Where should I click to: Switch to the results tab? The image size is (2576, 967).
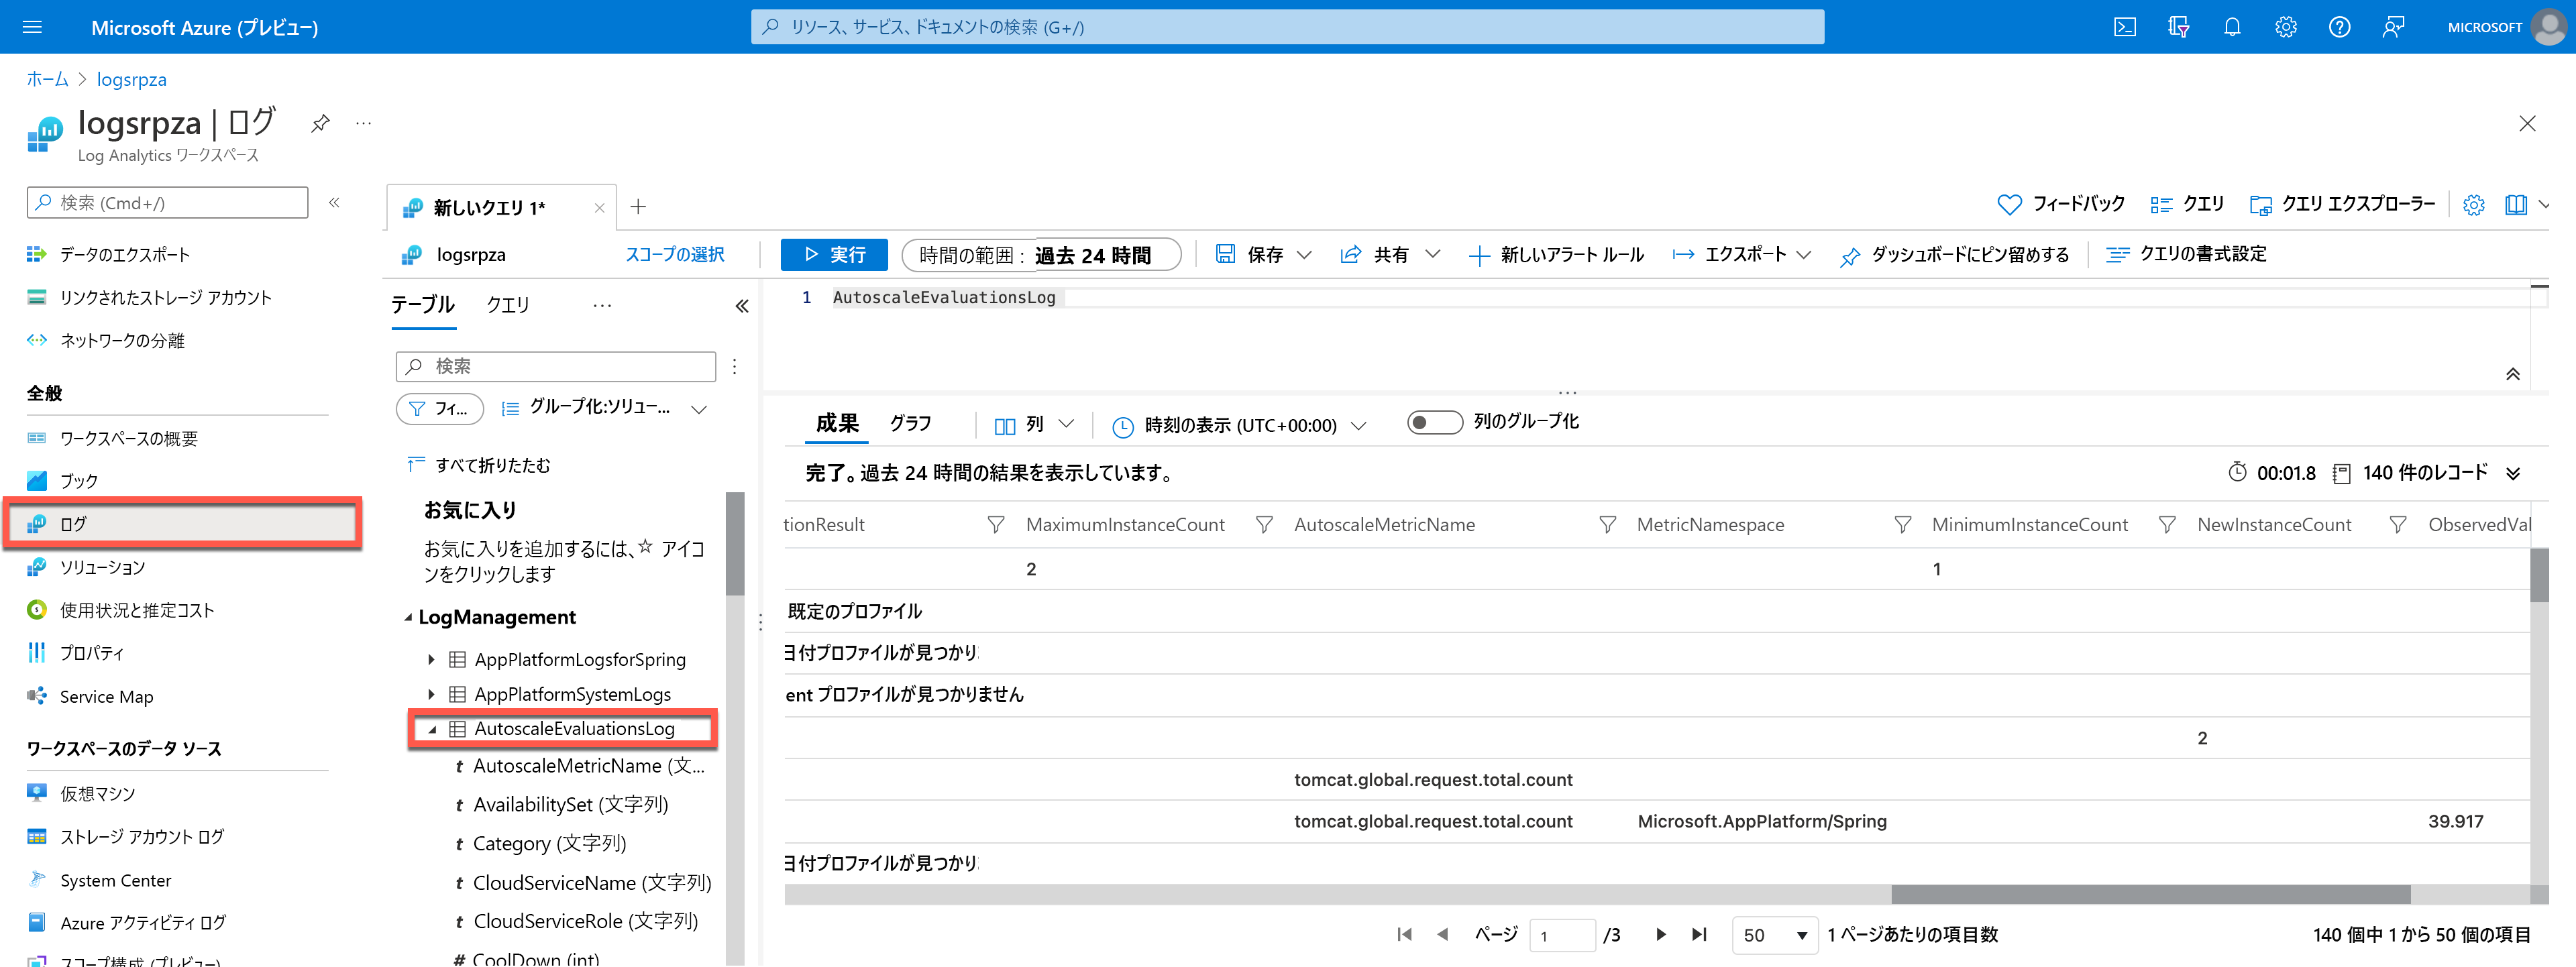tap(837, 423)
